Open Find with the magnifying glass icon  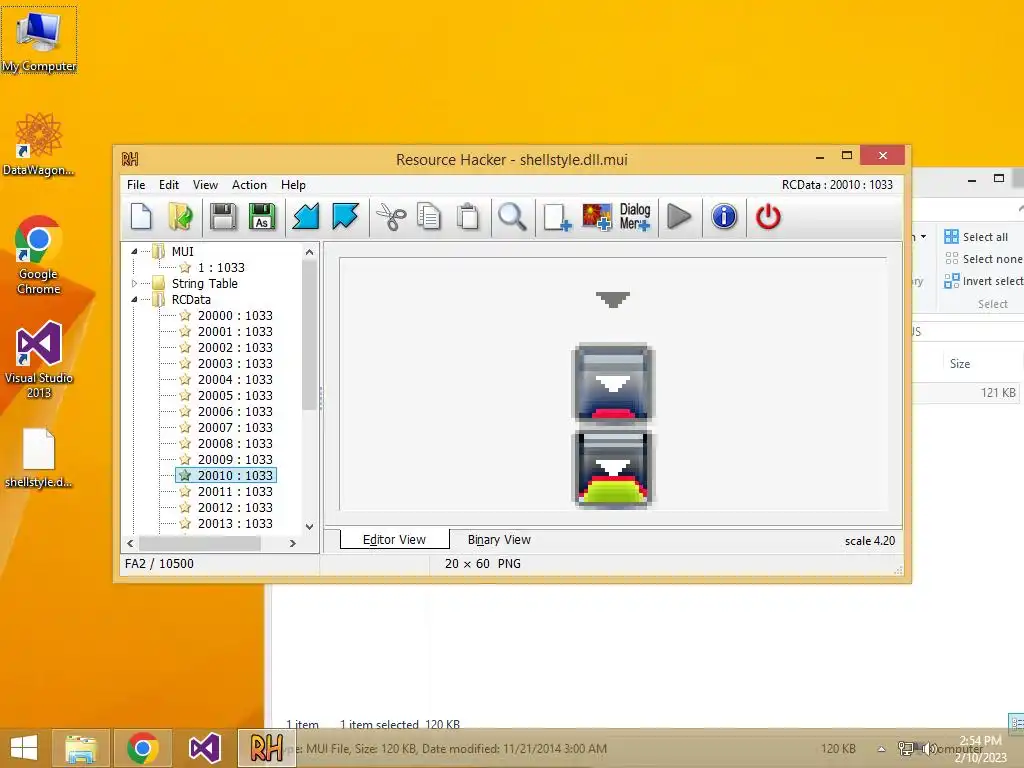coord(512,217)
